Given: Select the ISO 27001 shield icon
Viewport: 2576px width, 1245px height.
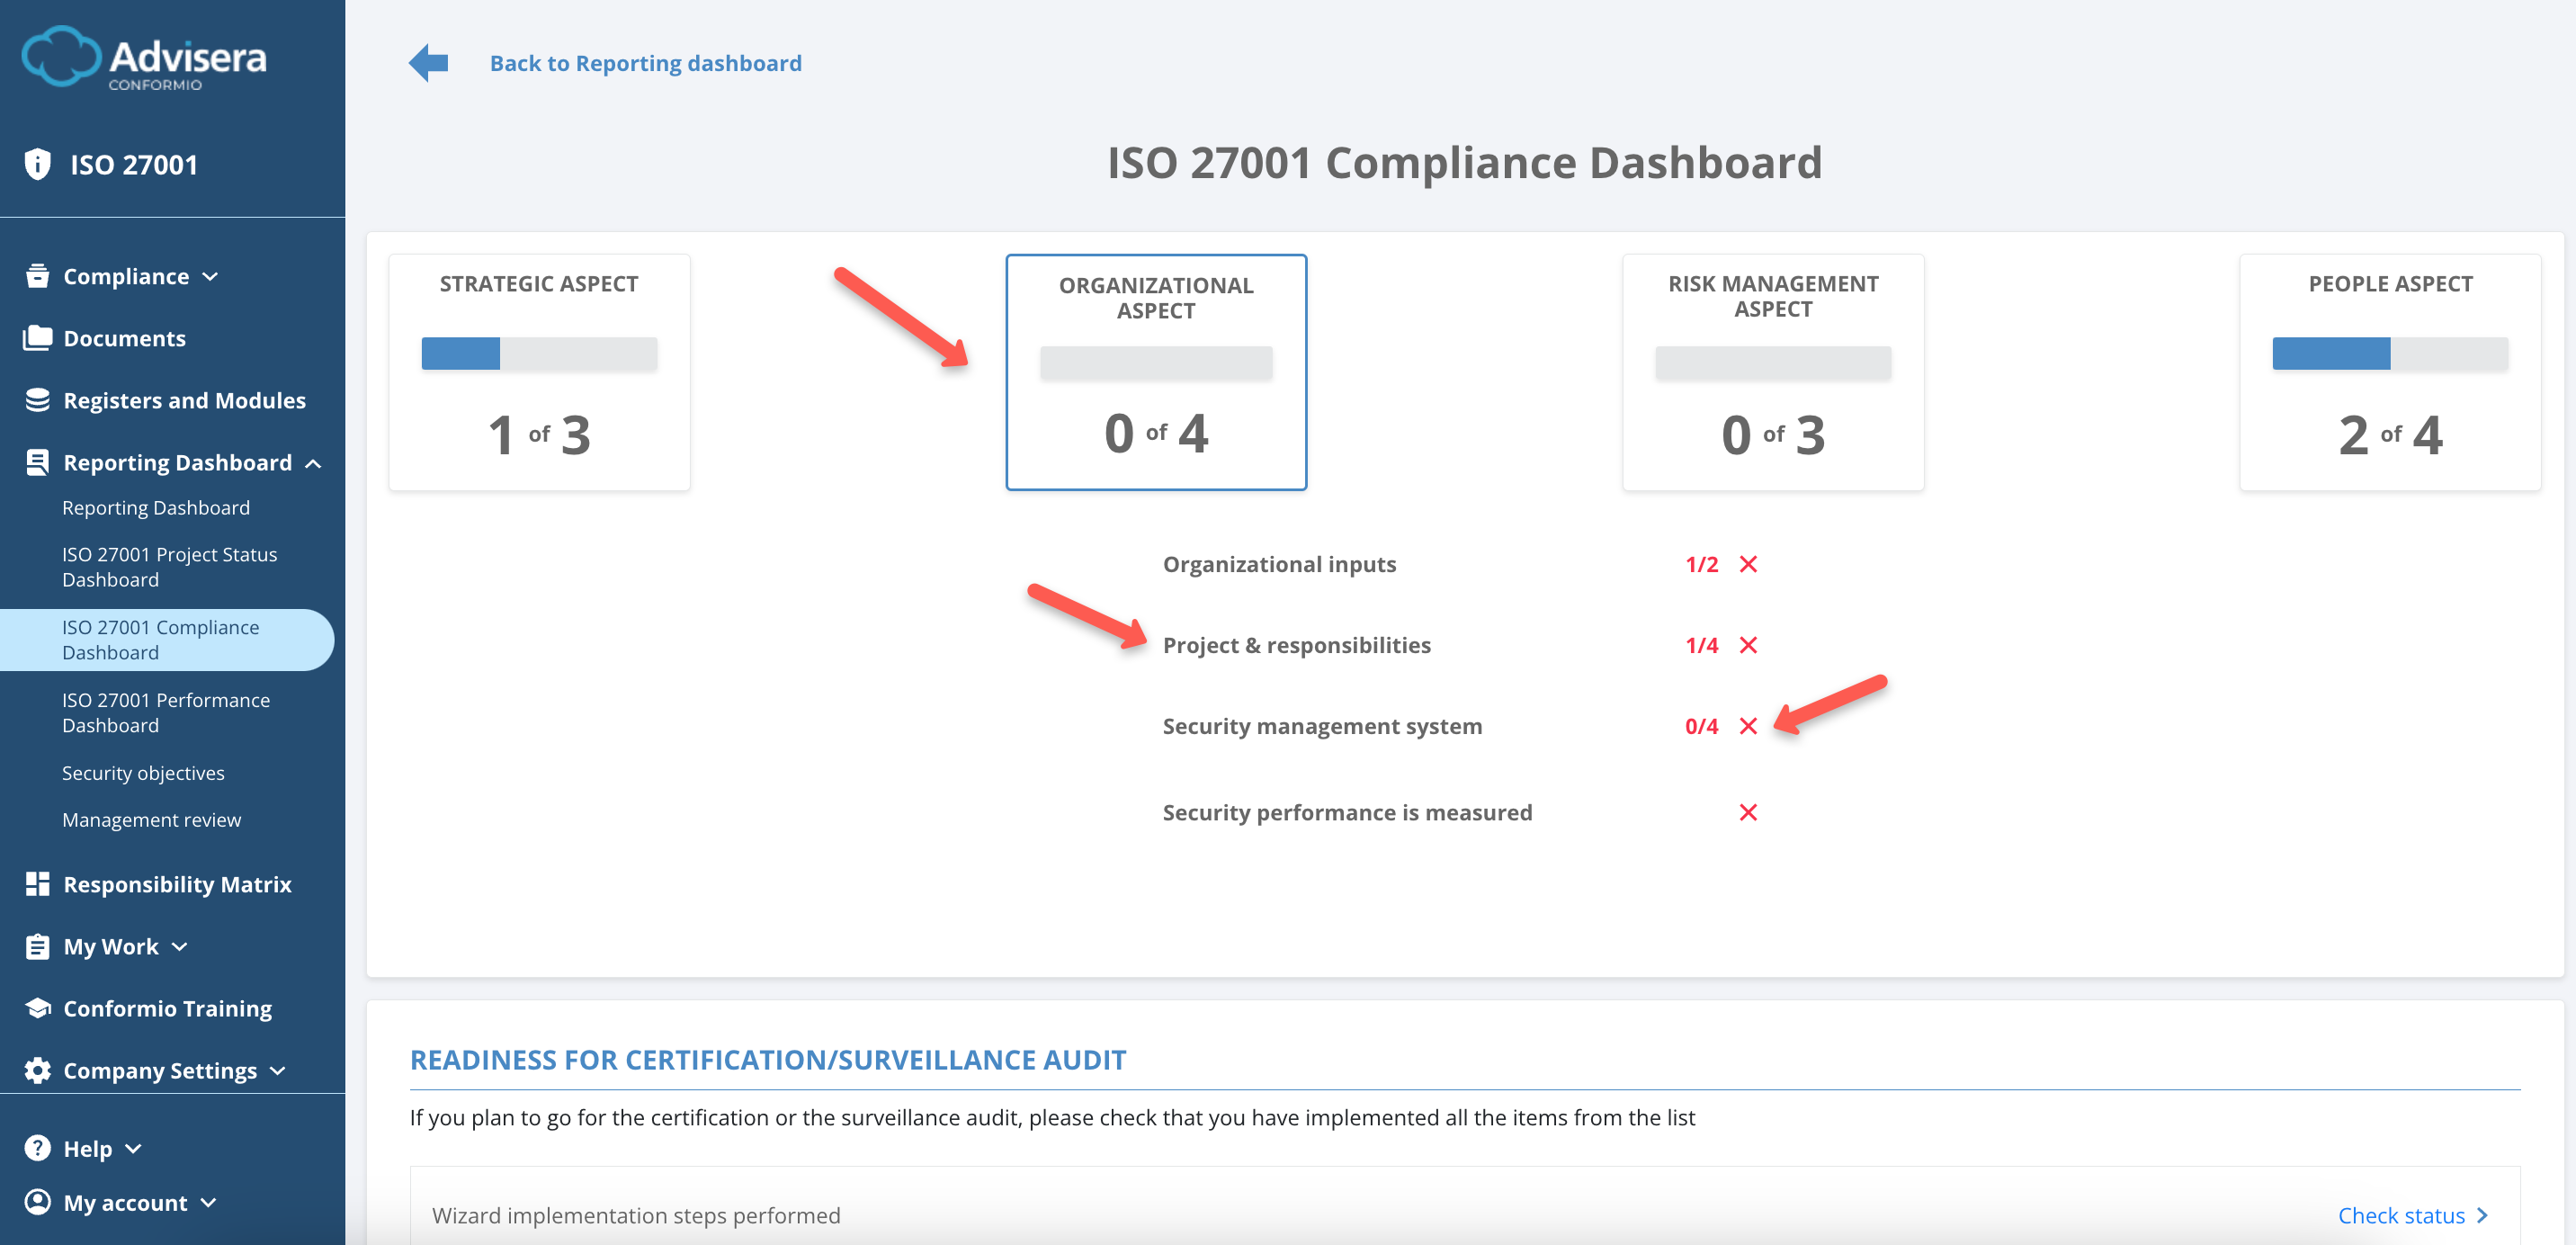Looking at the screenshot, I should [x=37, y=163].
